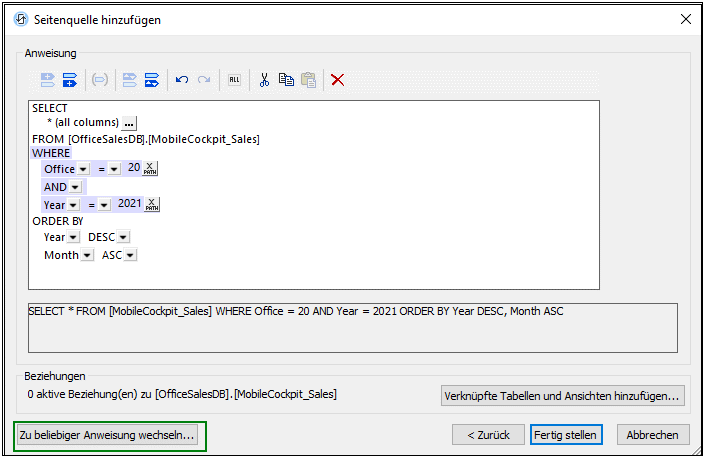705x458 pixels.
Task: Open column selection ellipsis next to all columns
Action: click(129, 123)
